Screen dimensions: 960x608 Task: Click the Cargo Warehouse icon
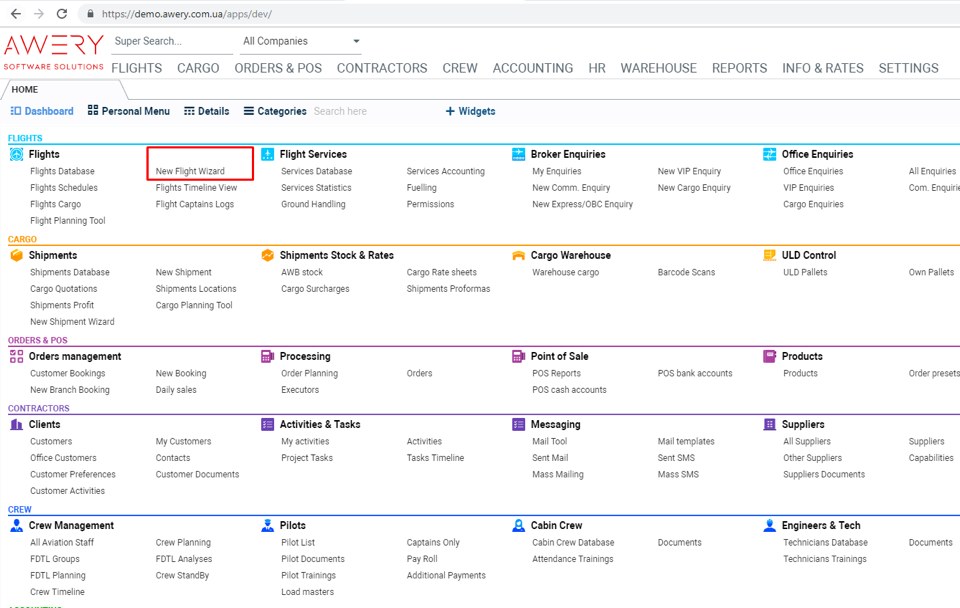pyautogui.click(x=518, y=255)
